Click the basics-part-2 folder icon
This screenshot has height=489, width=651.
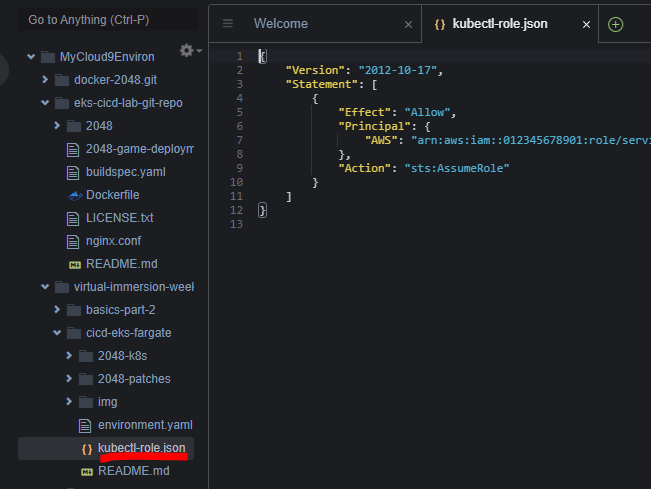tap(74, 310)
